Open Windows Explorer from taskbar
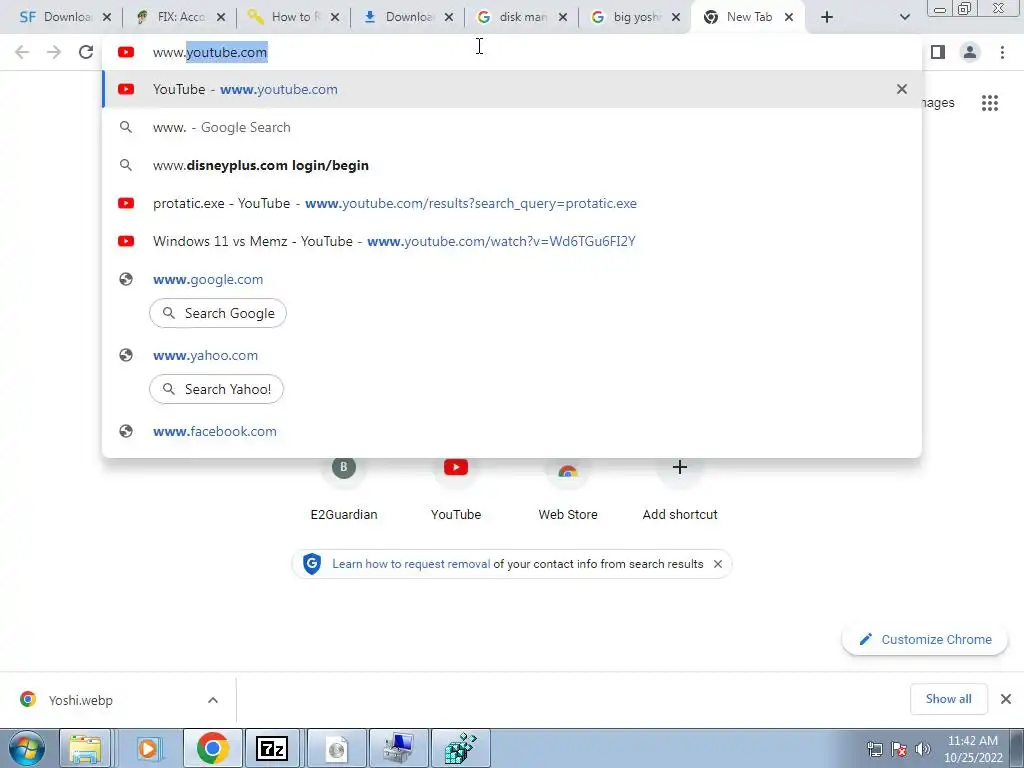 click(x=86, y=748)
